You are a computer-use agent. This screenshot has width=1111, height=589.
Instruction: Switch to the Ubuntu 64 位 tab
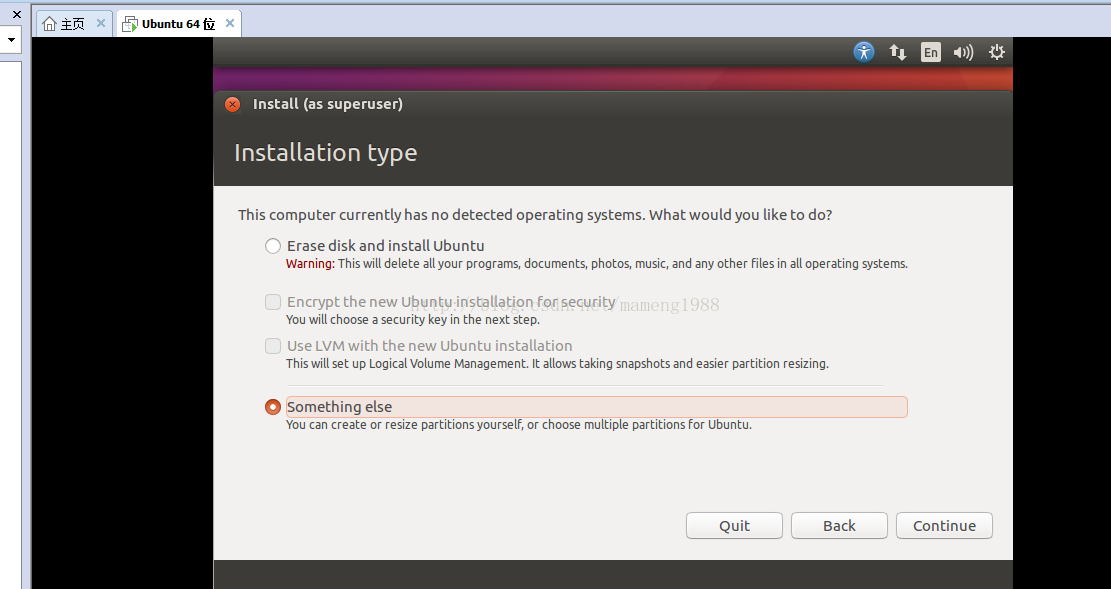179,23
